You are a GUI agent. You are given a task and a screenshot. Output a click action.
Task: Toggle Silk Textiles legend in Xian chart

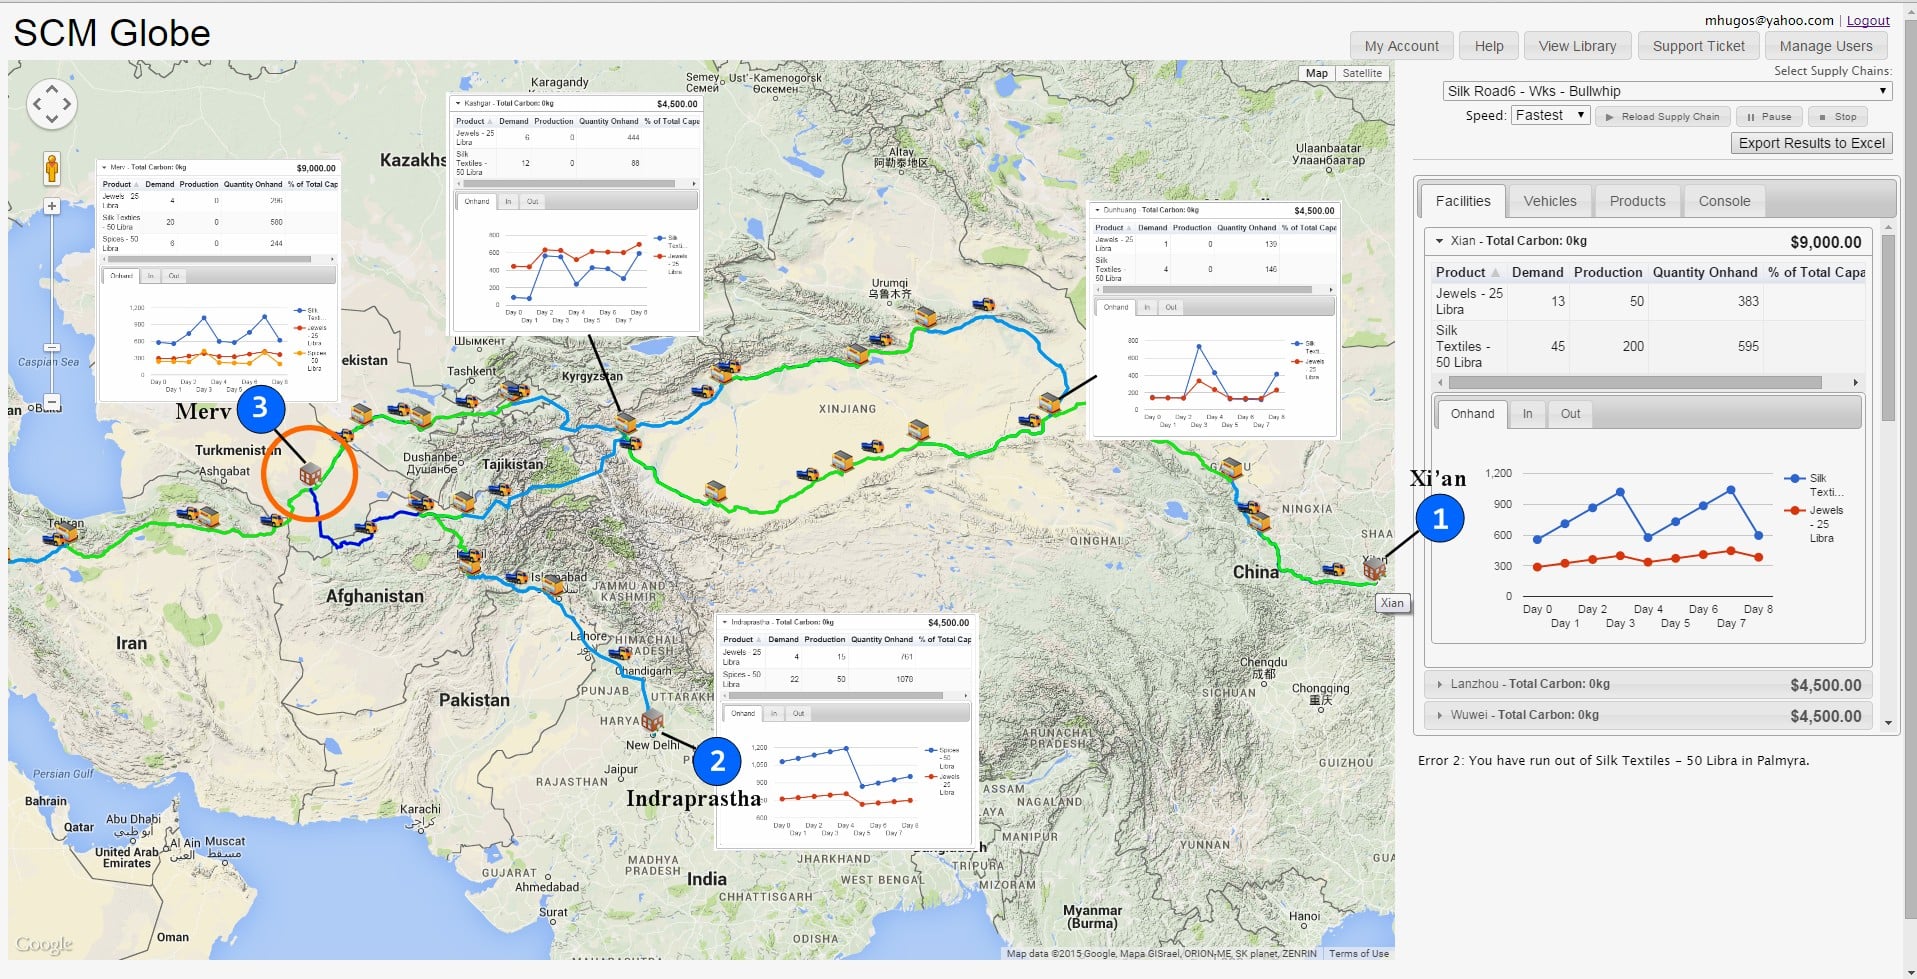[x=1814, y=485]
